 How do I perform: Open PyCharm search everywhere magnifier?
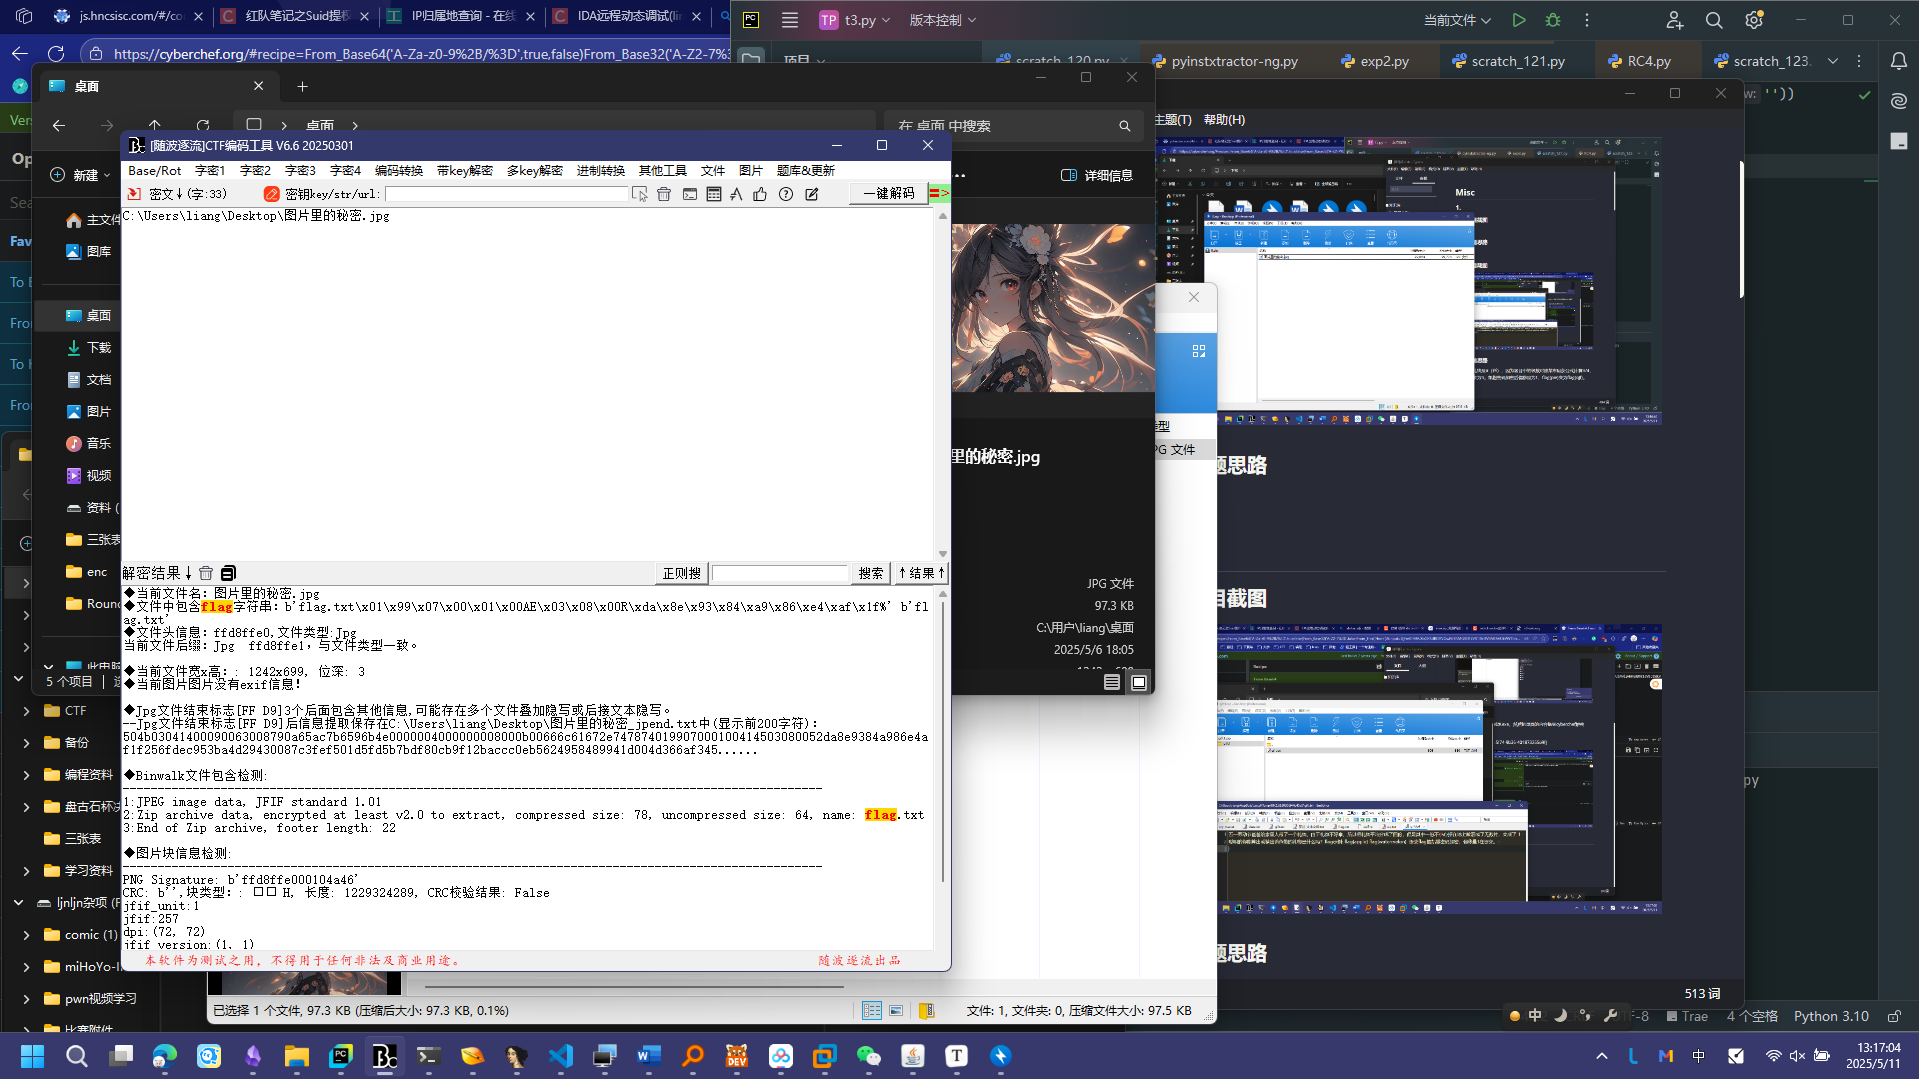pyautogui.click(x=1714, y=20)
